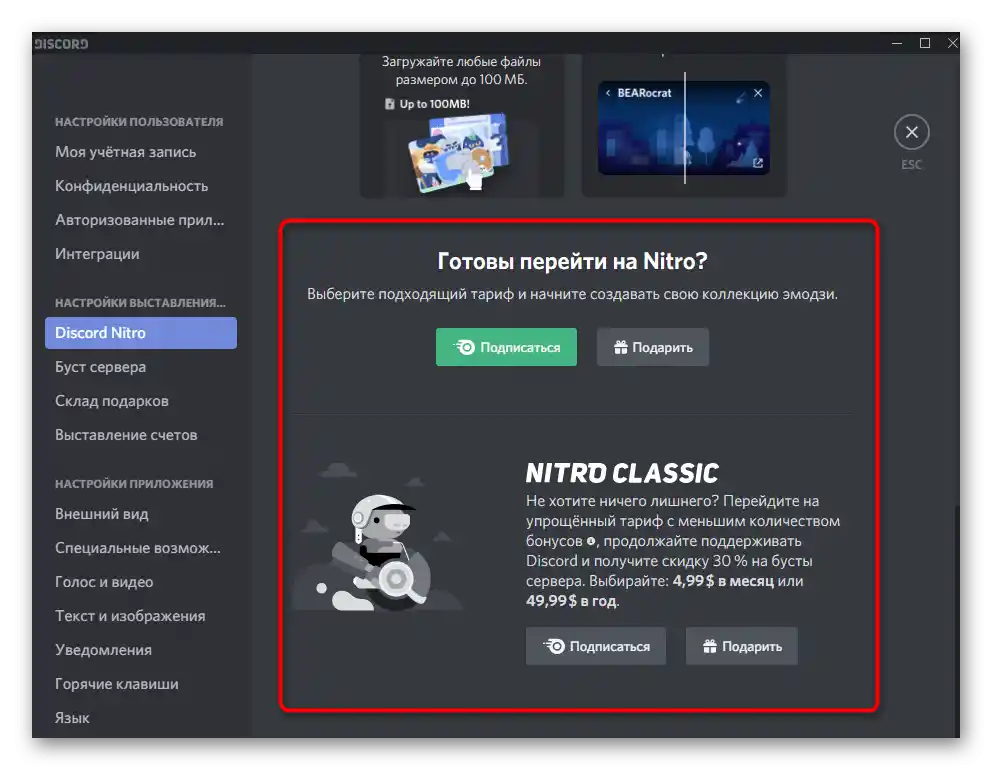Viewport: 992px width, 770px height.
Task: Click the Готовы перейти на Nitro? heading
Action: point(573,261)
